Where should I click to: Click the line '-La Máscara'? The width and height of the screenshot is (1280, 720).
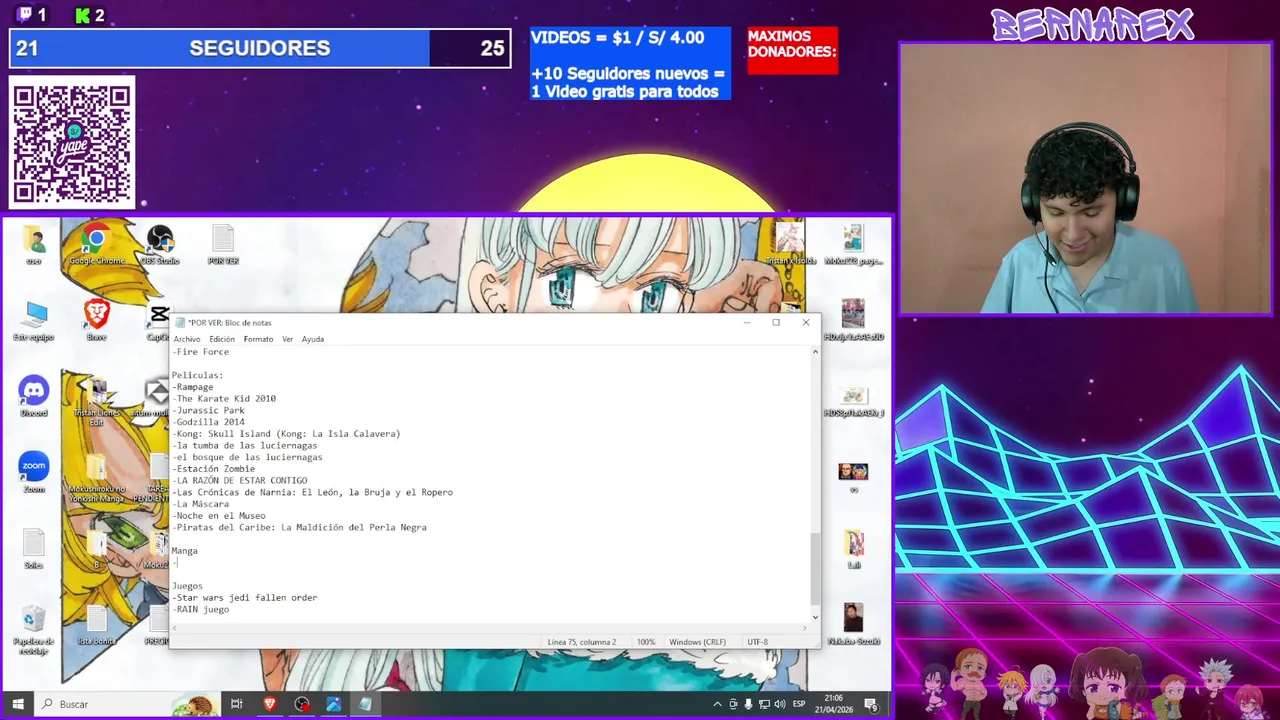pyautogui.click(x=201, y=504)
